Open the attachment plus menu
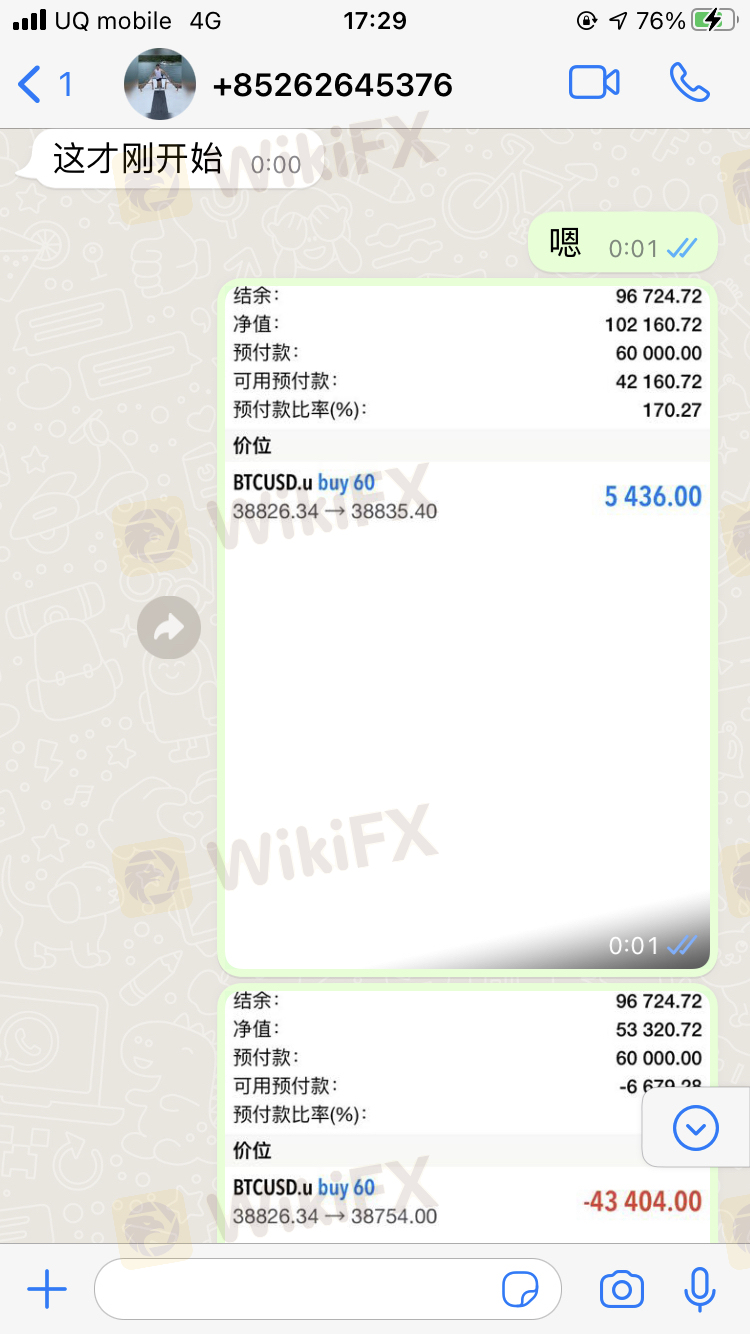Viewport: 750px width, 1334px height. click(x=46, y=1290)
